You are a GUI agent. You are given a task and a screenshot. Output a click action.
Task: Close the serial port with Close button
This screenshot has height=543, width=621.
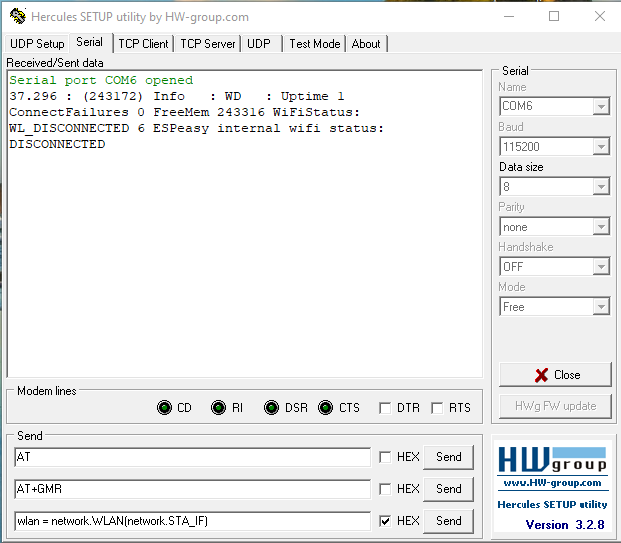point(555,375)
